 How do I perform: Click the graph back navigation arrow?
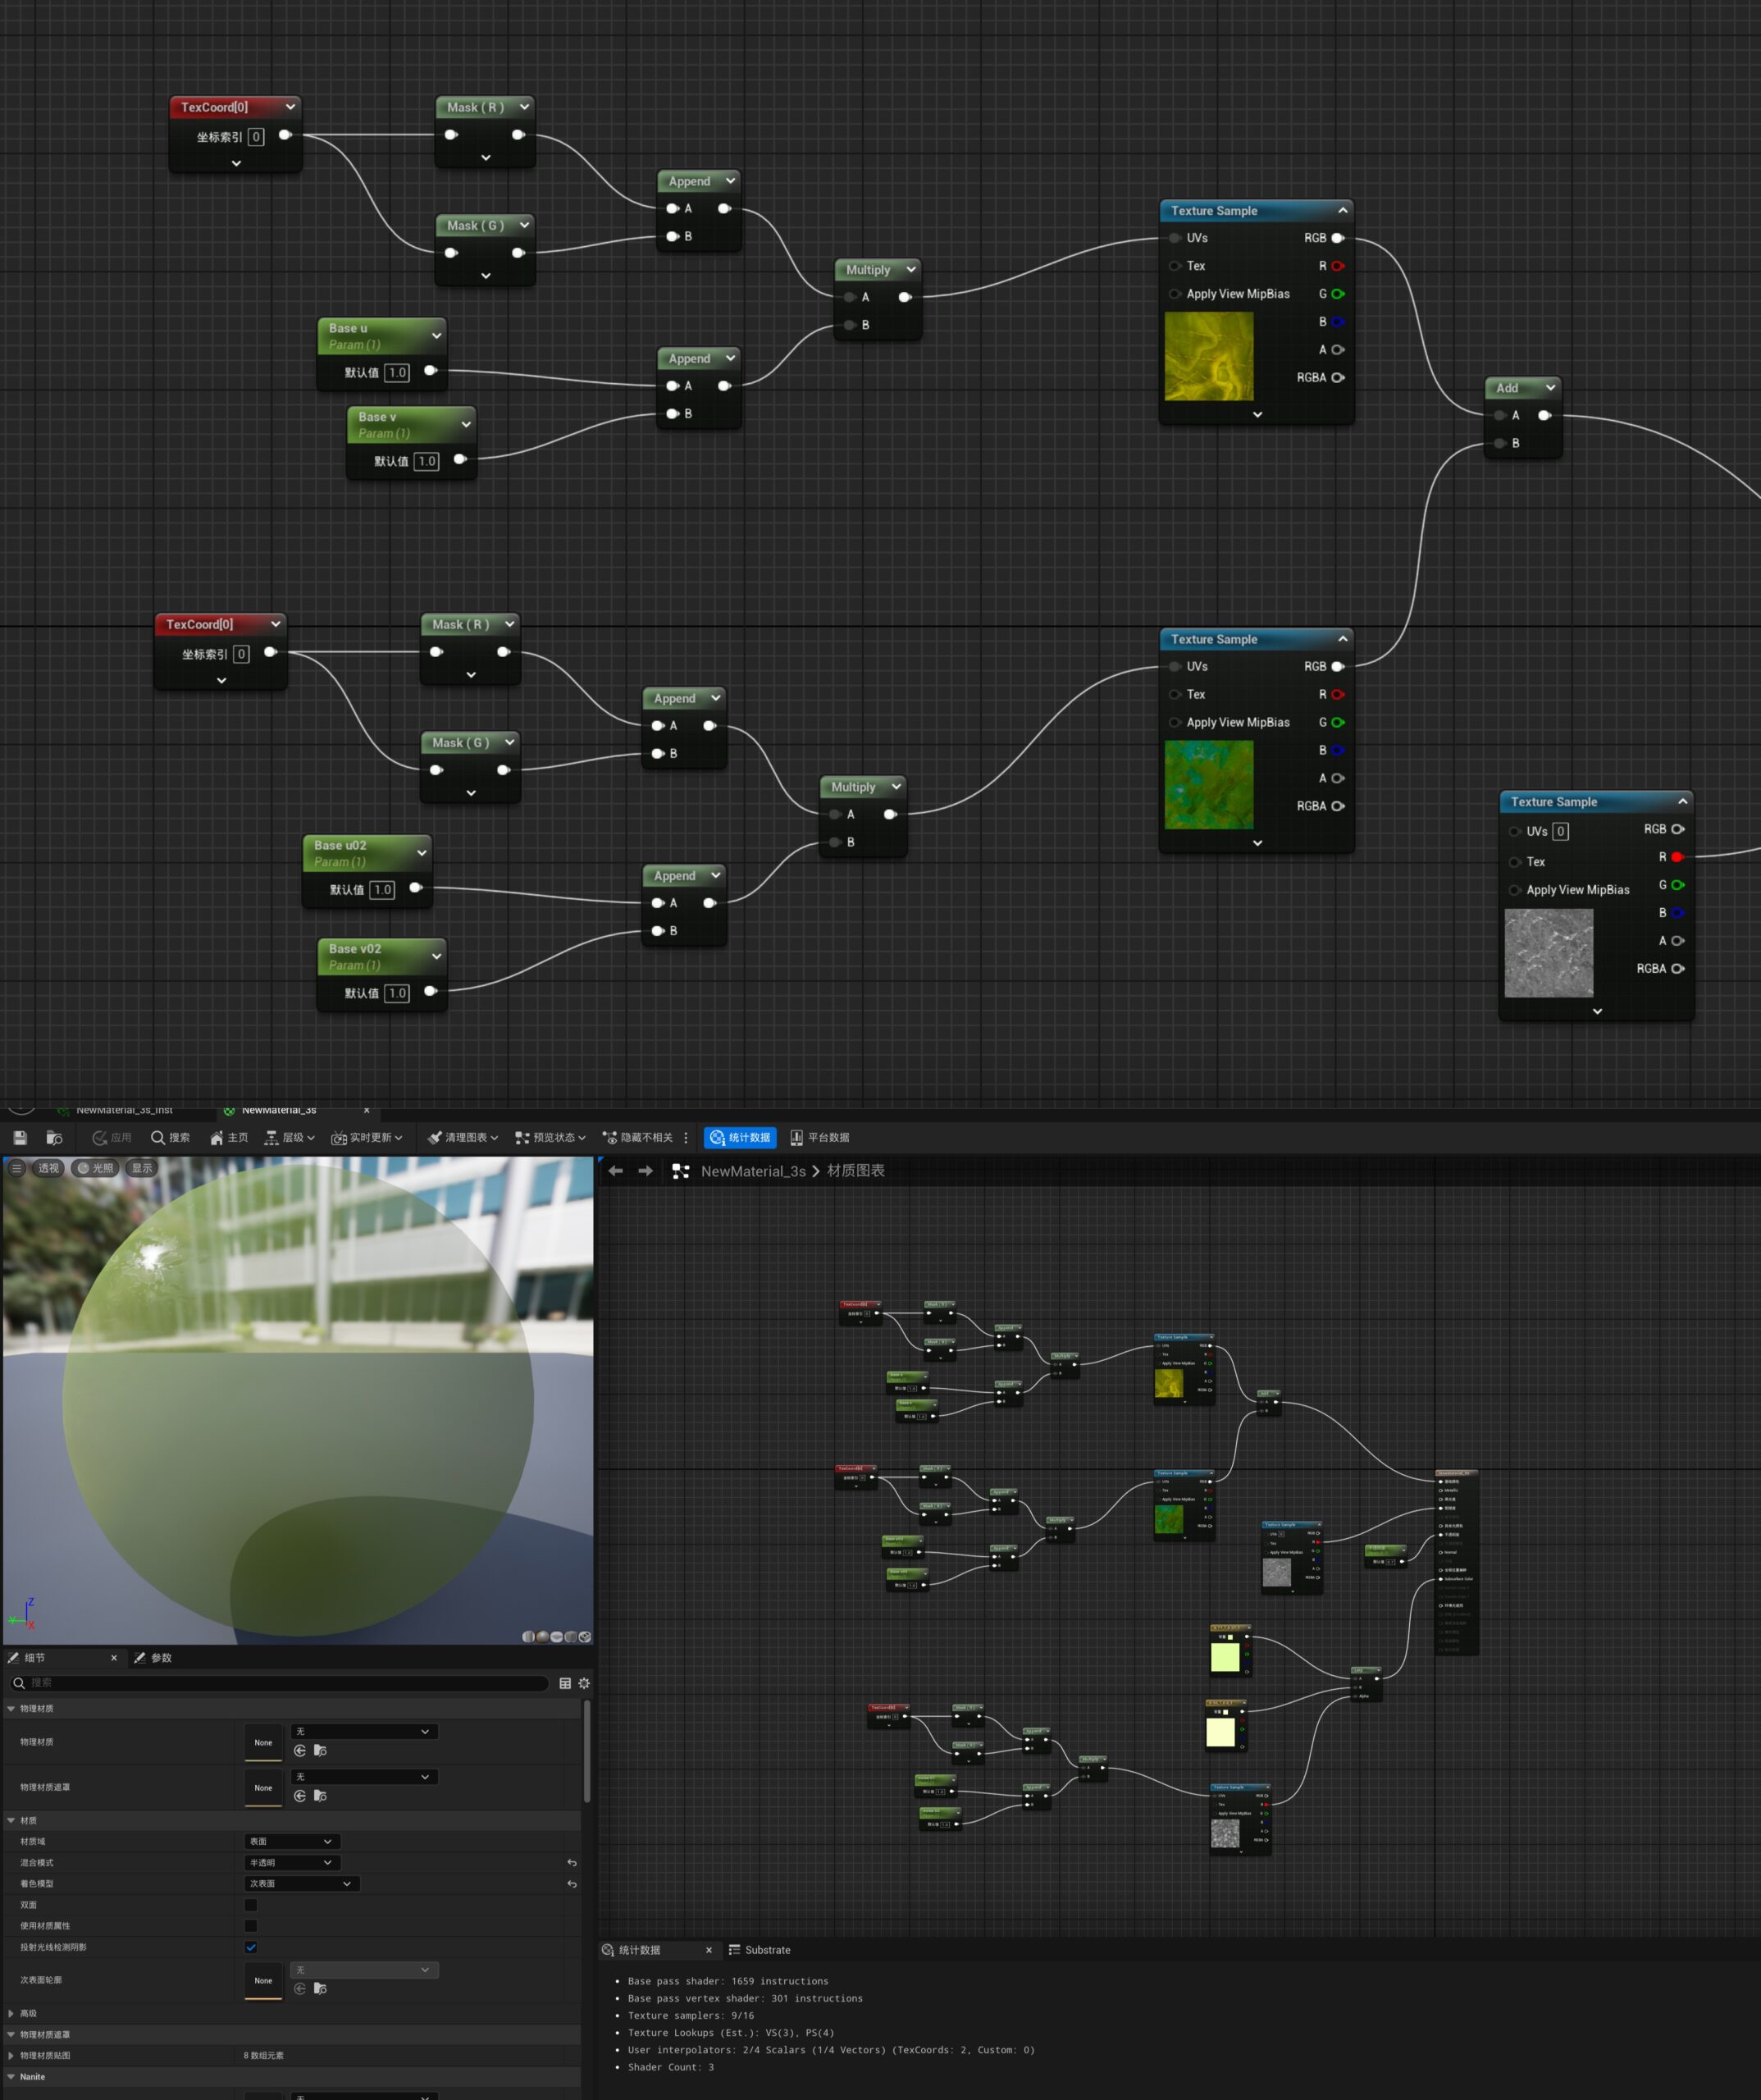[616, 1171]
